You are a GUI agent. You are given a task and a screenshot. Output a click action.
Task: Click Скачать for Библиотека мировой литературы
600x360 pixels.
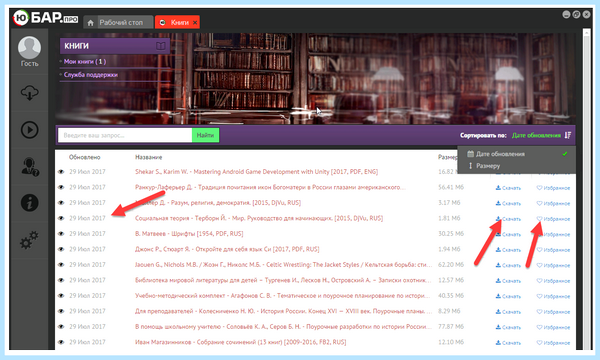[508, 281]
